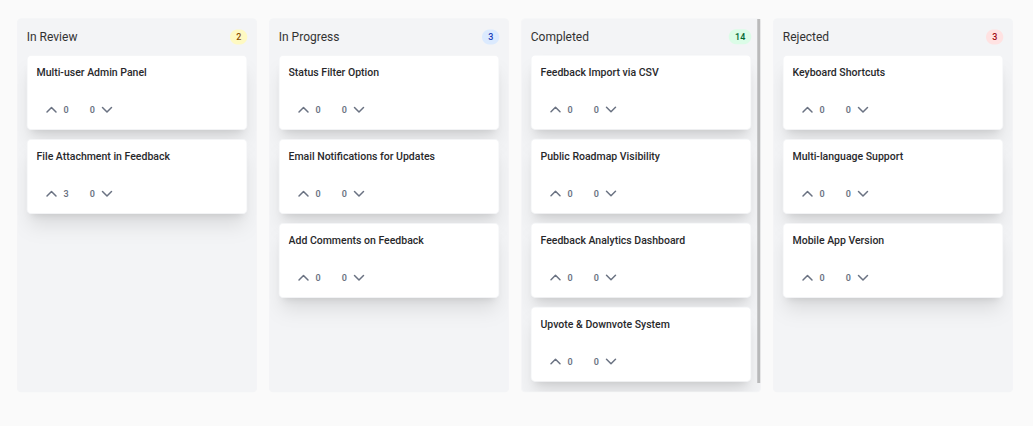Upvote the Multi-user Admin Panel card
Image resolution: width=1033 pixels, height=426 pixels.
[52, 110]
